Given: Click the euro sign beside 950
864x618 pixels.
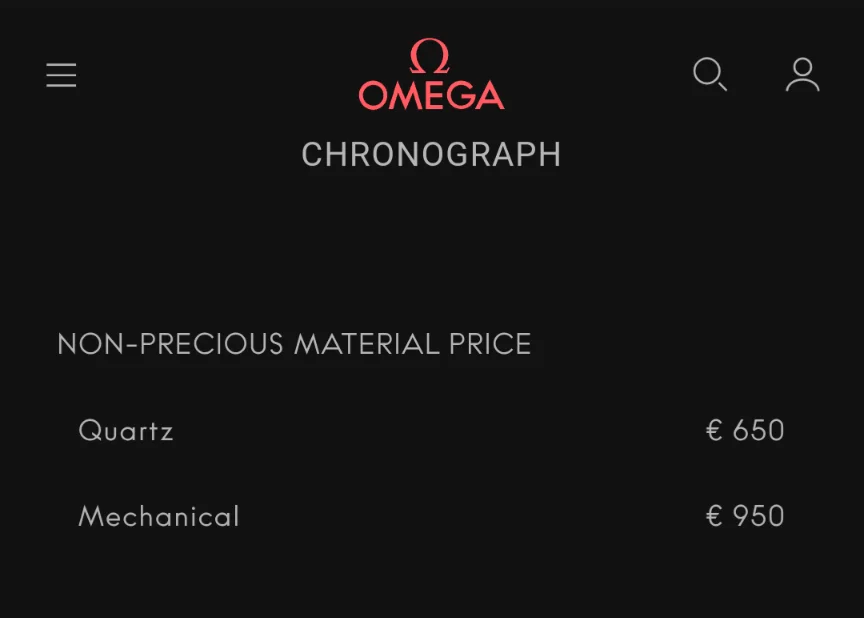Looking at the screenshot, I should click(x=714, y=516).
